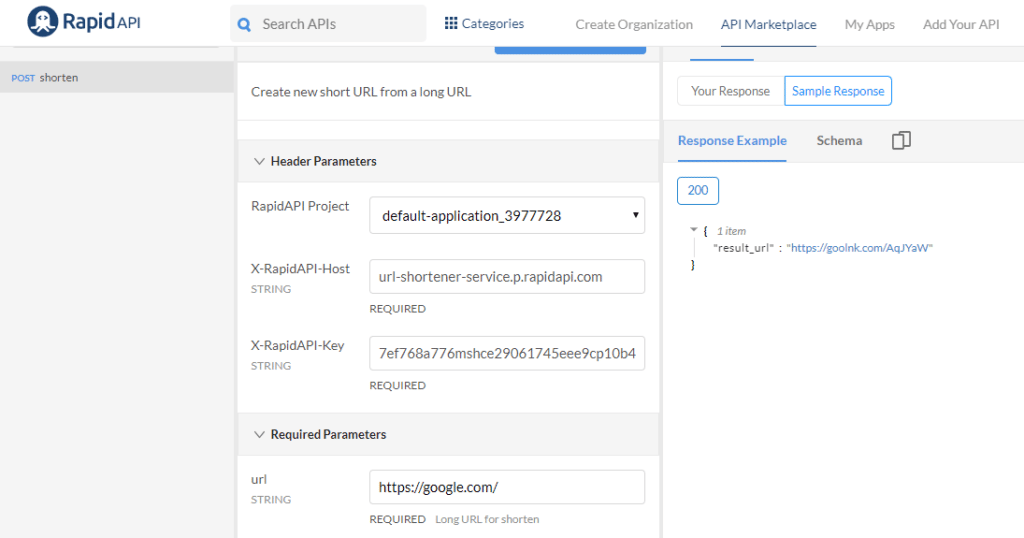Click the 'RapidAPI Project' label
Image resolution: width=1024 pixels, height=538 pixels.
pyautogui.click(x=300, y=206)
